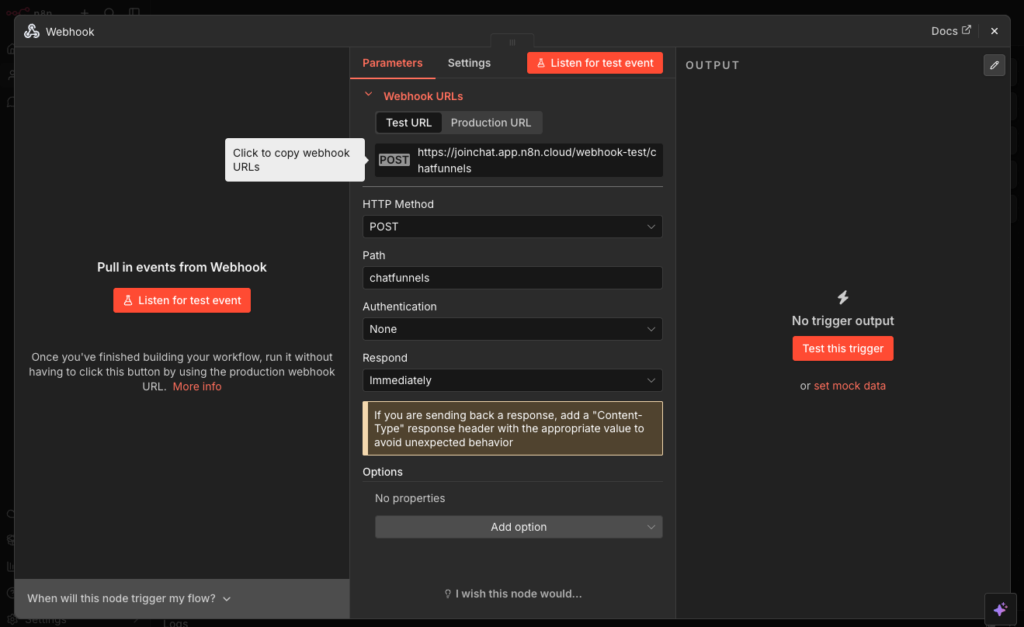The image size is (1024, 627).
Task: Close the Webhook node panel
Action: pyautogui.click(x=994, y=31)
